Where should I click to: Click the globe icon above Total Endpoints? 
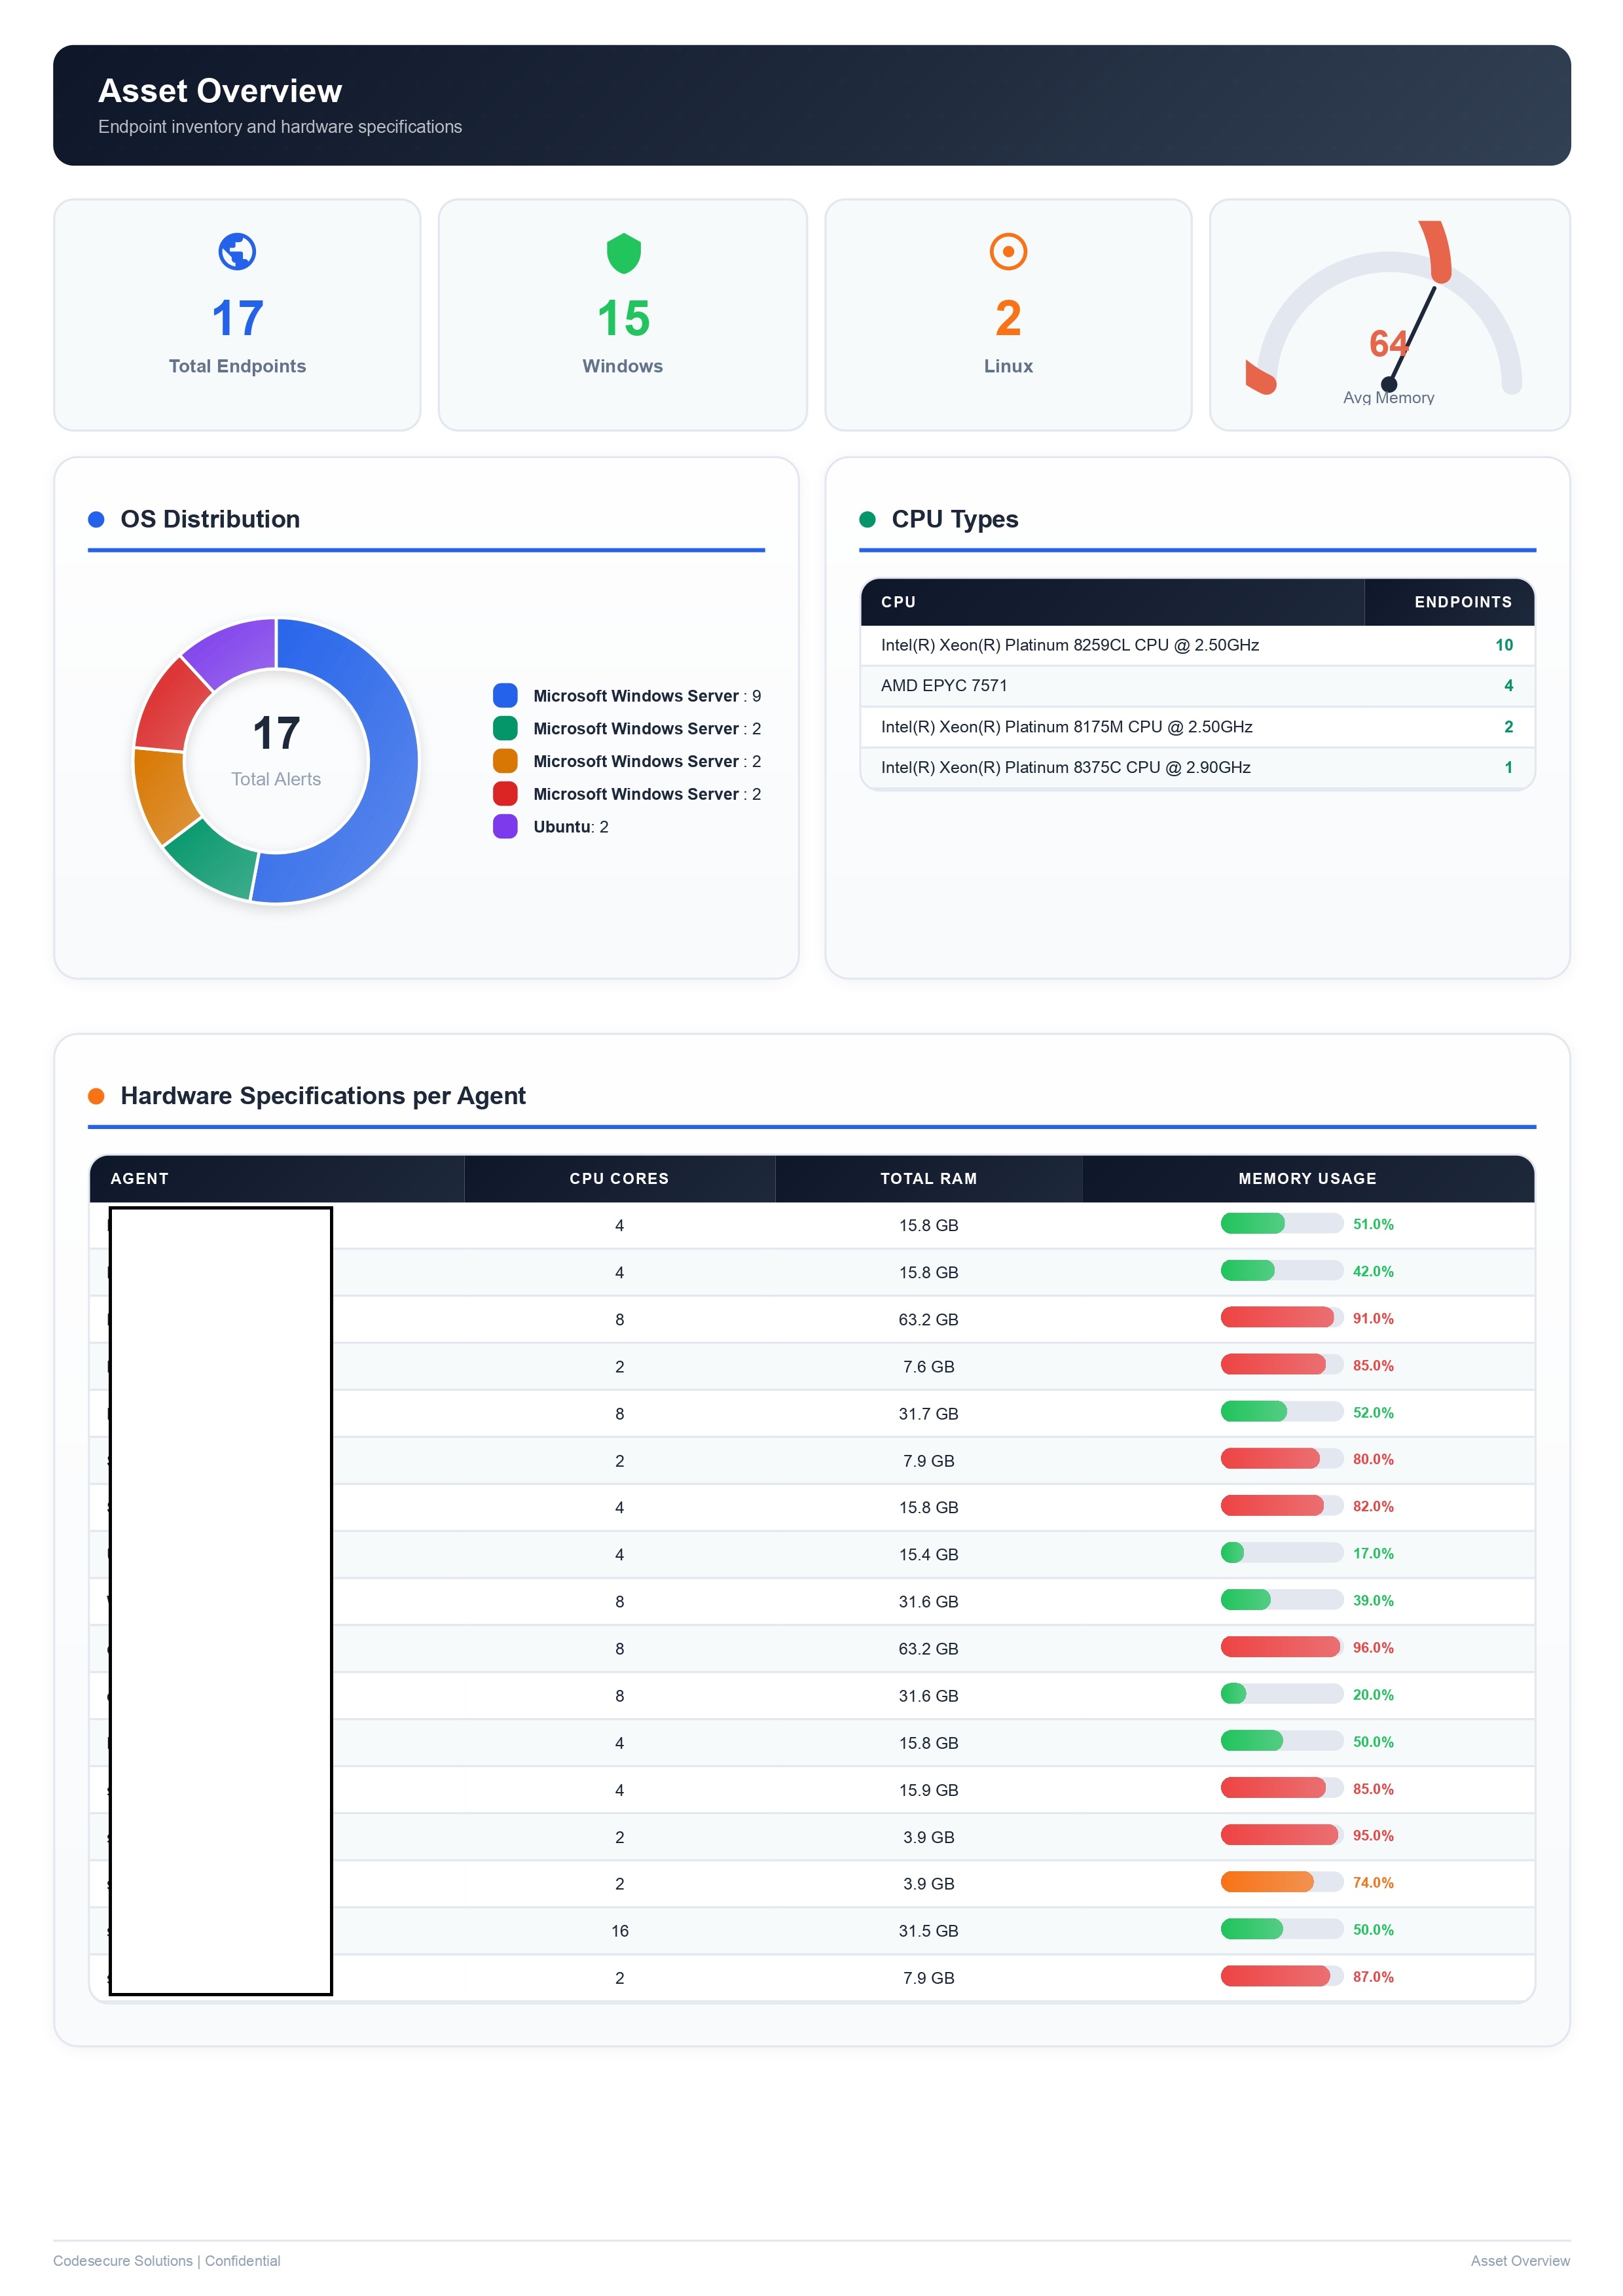point(237,252)
